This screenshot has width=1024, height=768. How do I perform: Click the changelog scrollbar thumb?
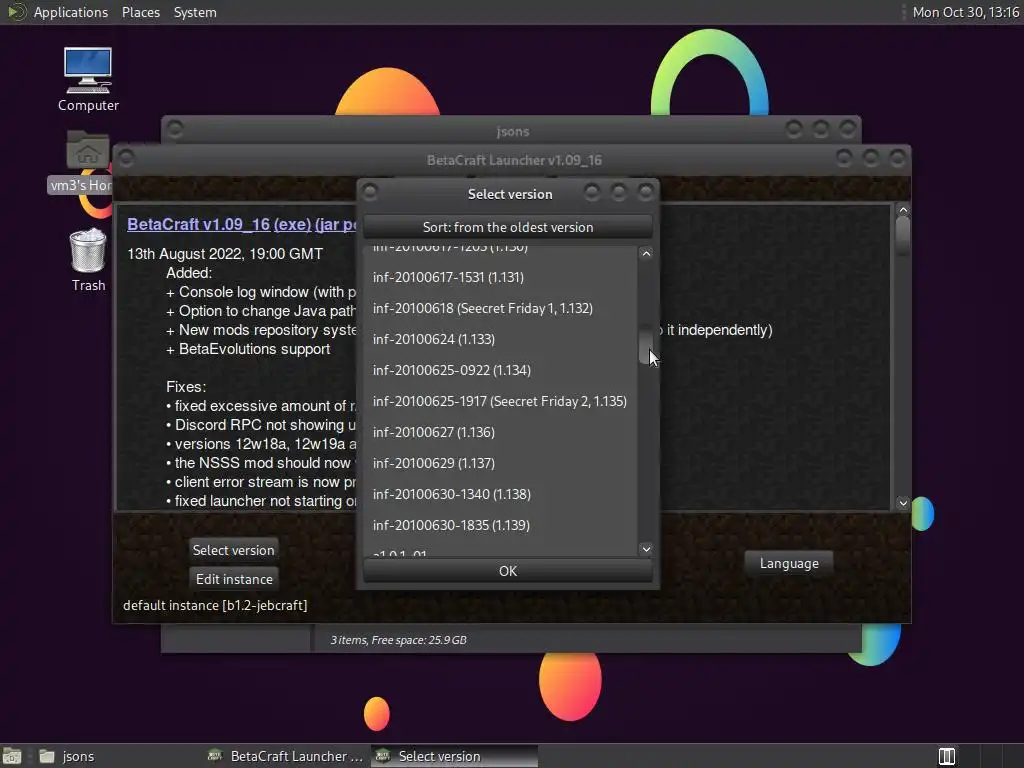click(903, 236)
